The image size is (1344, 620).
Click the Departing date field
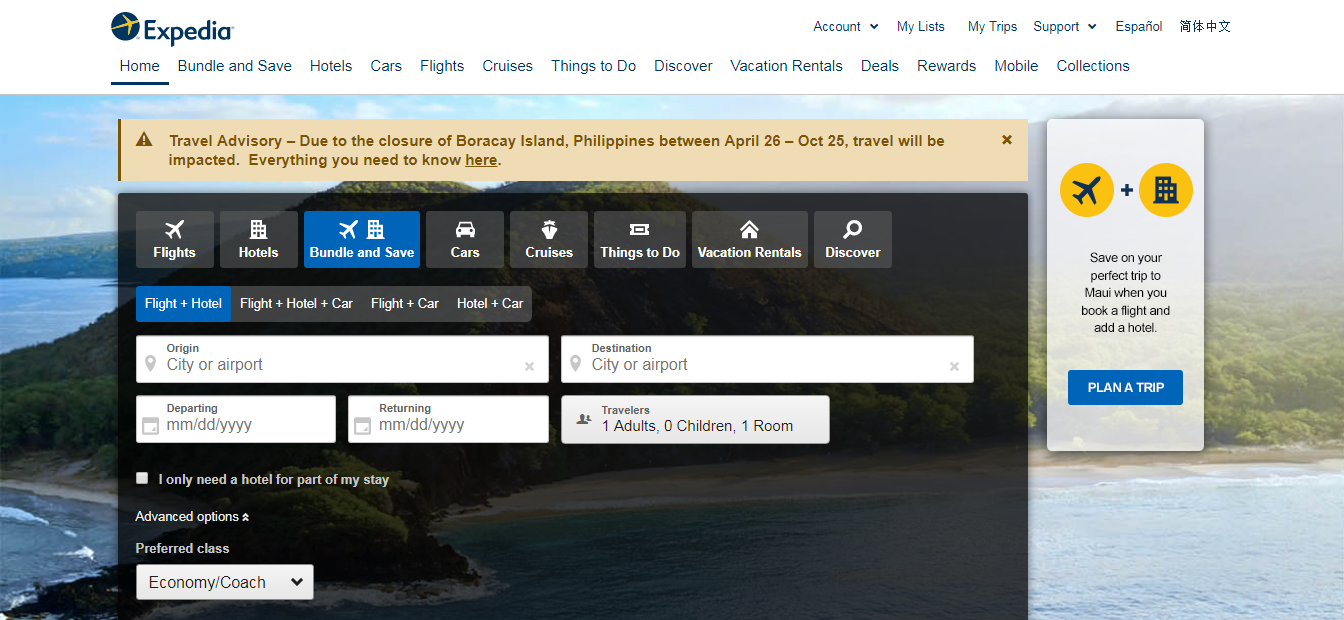[236, 419]
